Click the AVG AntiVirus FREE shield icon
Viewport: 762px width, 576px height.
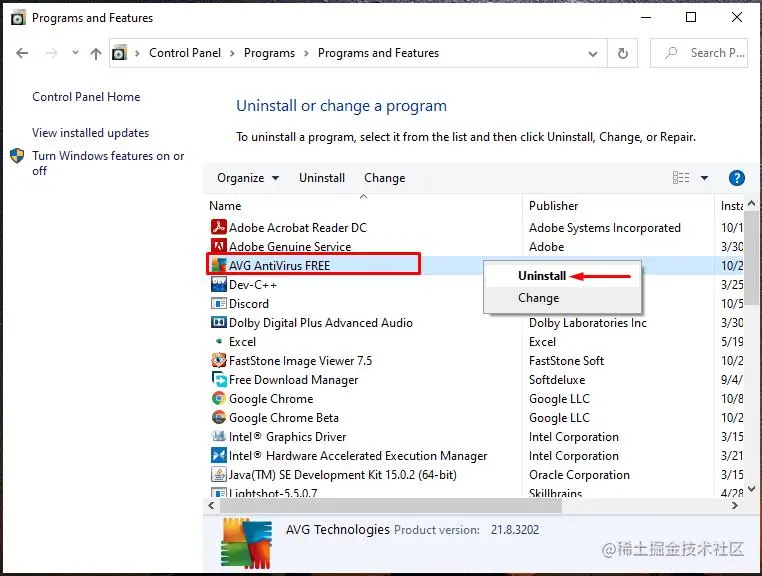click(219, 265)
